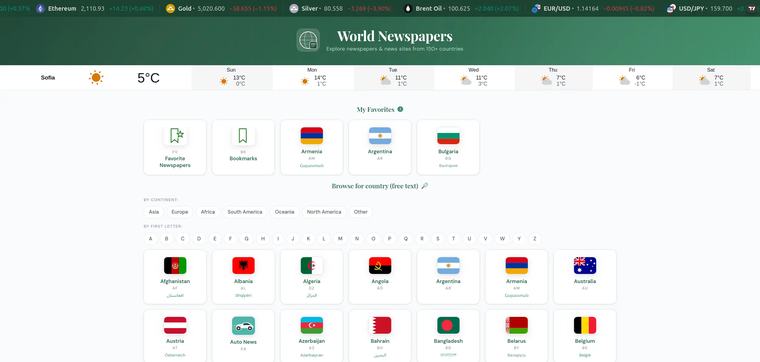The image size is (760, 362).
Task: Click the World Newspapers title
Action: pos(395,36)
